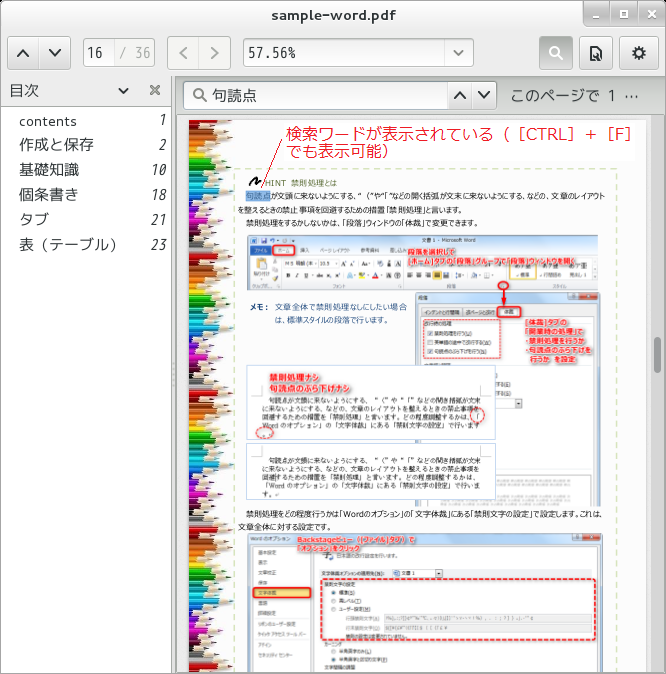This screenshot has height=674, width=666.
Task: Open 作成と保存 section in outline
Action: [56, 145]
